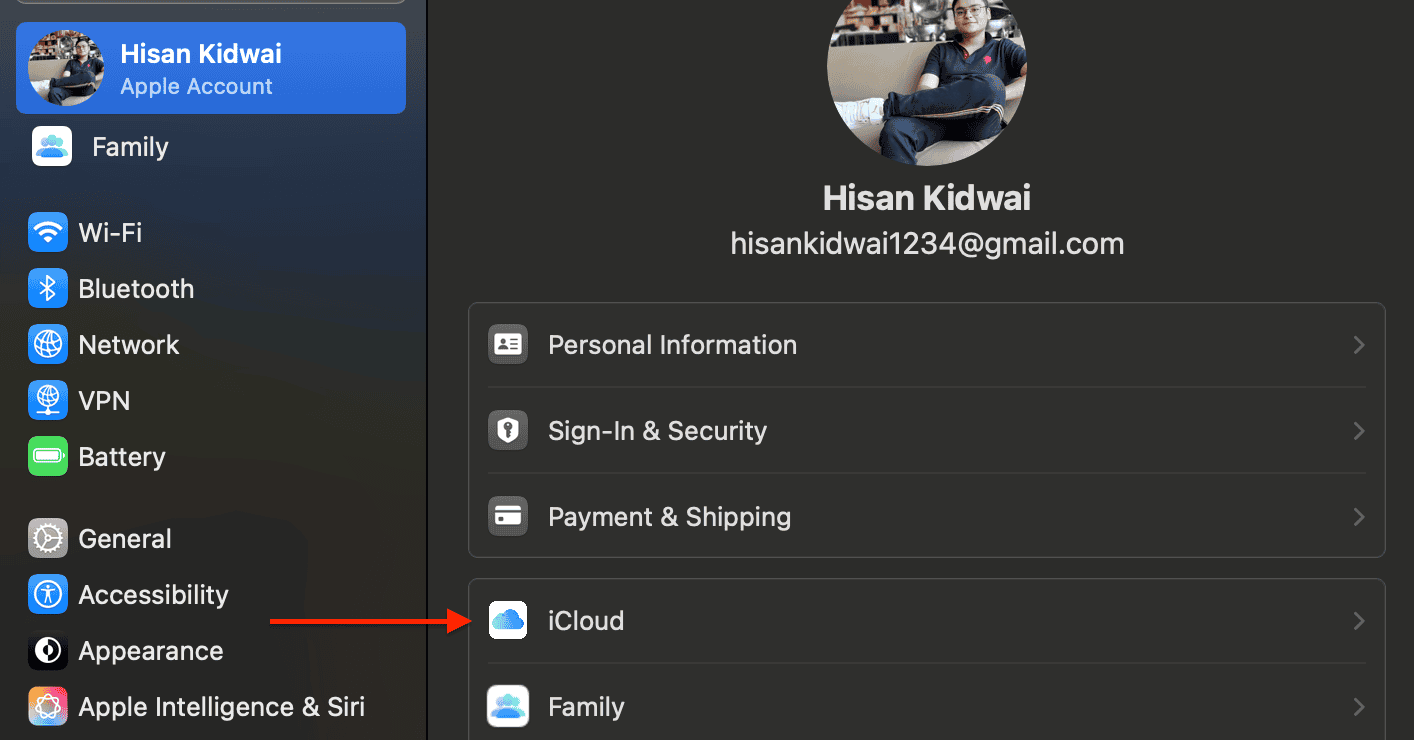Open Personal Information settings label
Viewport: 1414px width, 740px height.
coord(673,345)
